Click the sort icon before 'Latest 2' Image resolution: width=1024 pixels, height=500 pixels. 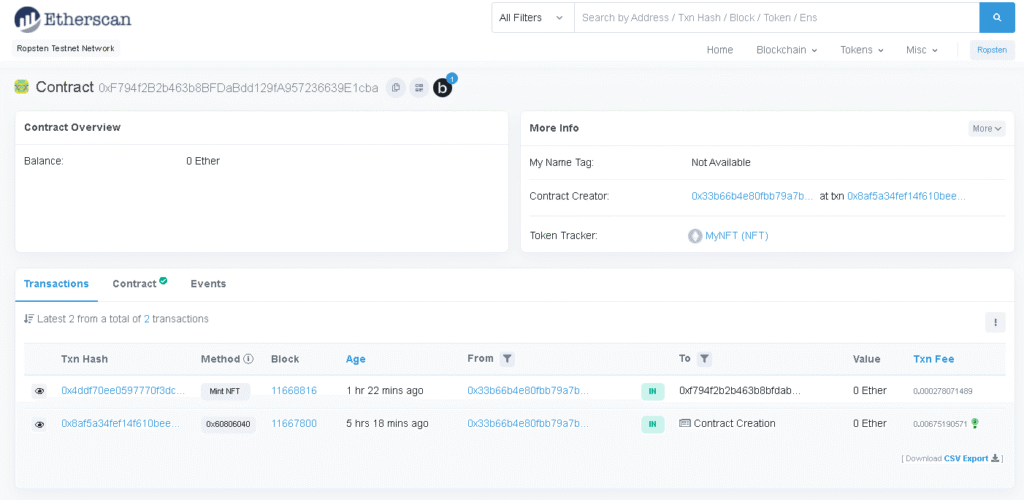[29, 319]
